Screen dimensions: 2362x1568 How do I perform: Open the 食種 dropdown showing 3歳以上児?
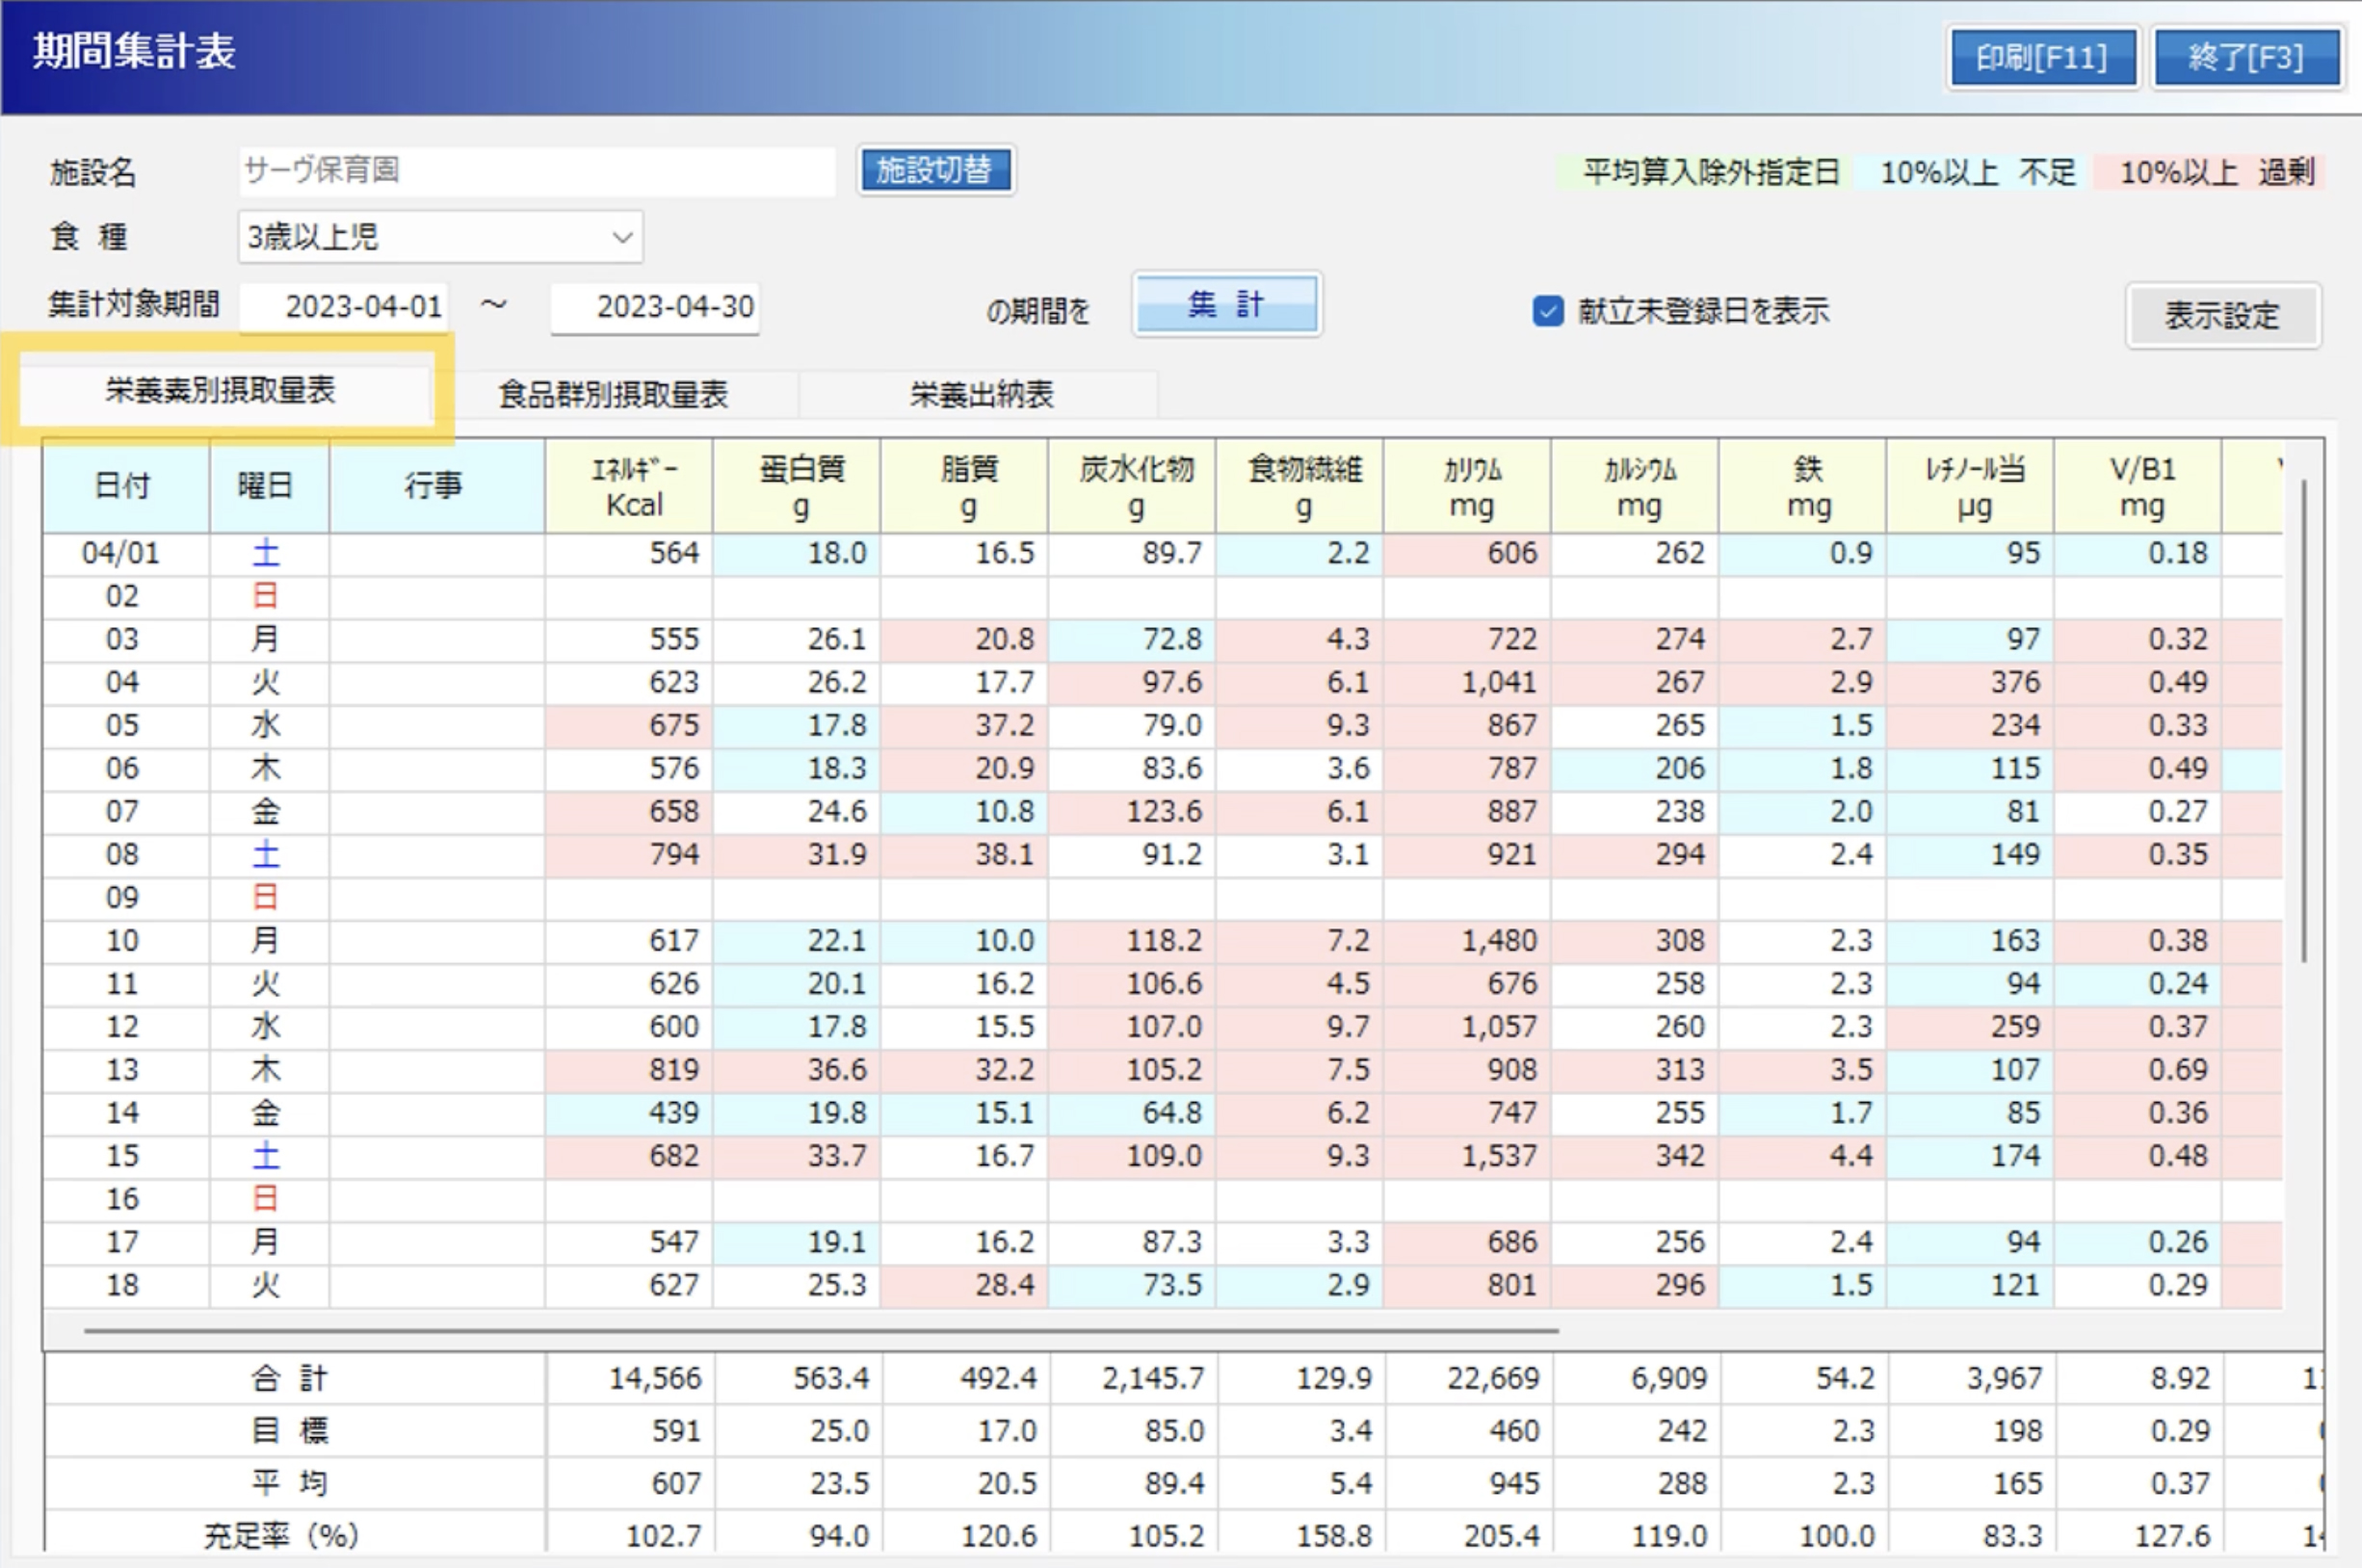click(440, 237)
